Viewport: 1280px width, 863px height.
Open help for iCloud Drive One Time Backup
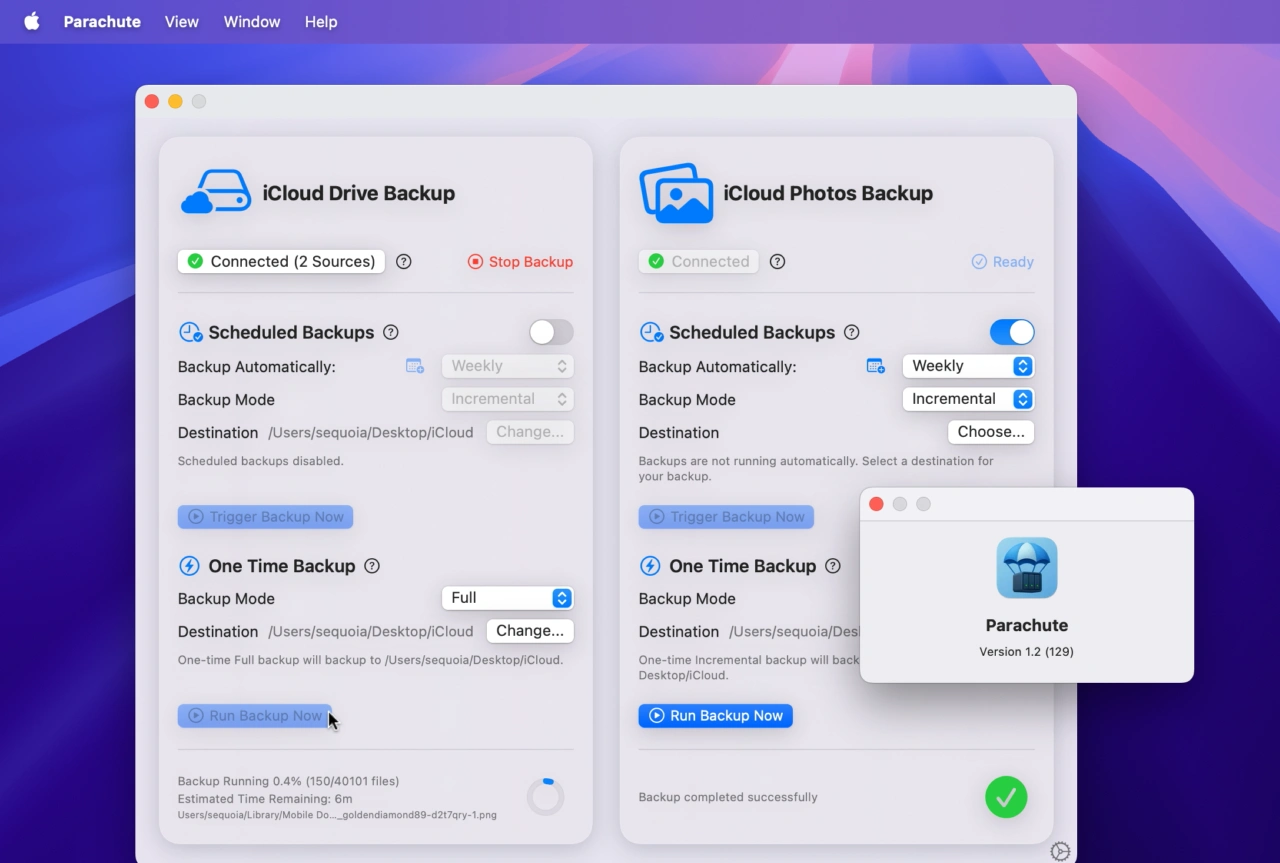pyautogui.click(x=372, y=566)
